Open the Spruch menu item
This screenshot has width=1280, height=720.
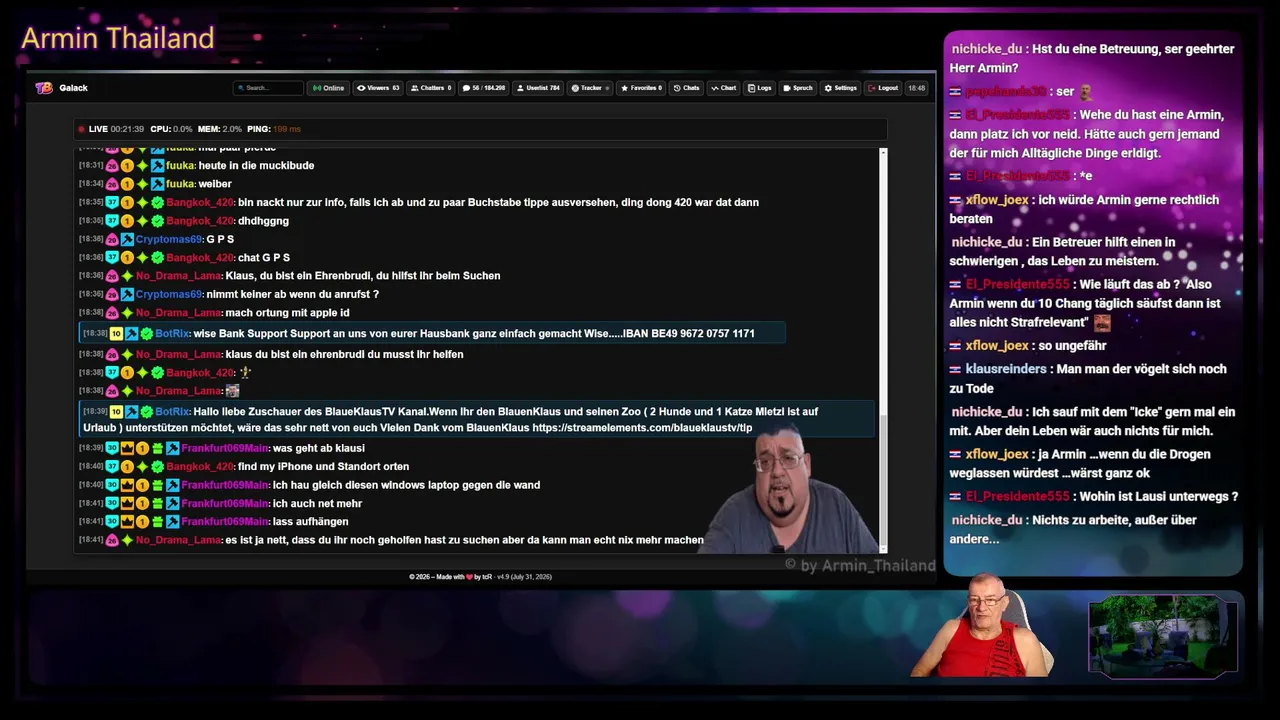pyautogui.click(x=798, y=88)
